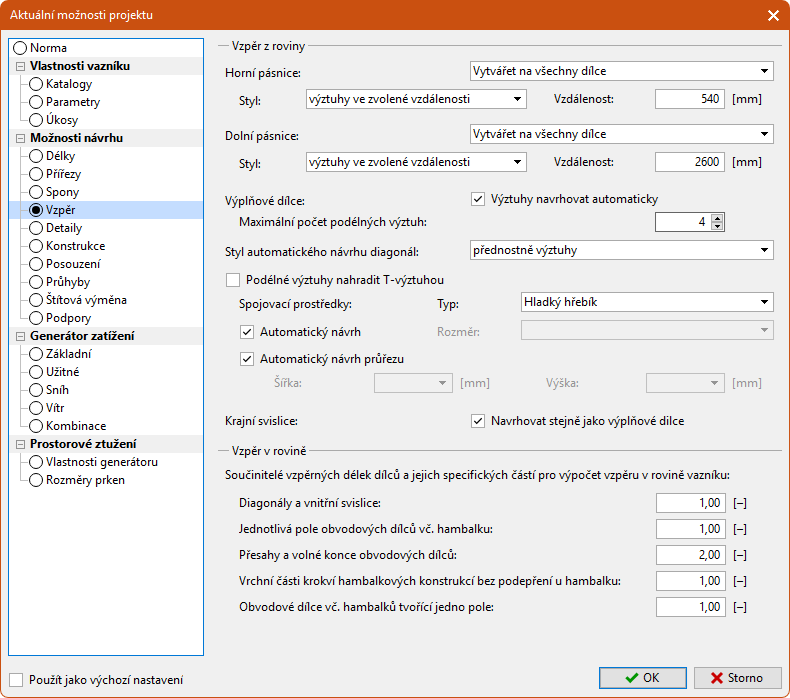The height and width of the screenshot is (698, 790).
Task: Open Styl automatického návrhu diagonál dropdown
Action: pyautogui.click(x=621, y=250)
